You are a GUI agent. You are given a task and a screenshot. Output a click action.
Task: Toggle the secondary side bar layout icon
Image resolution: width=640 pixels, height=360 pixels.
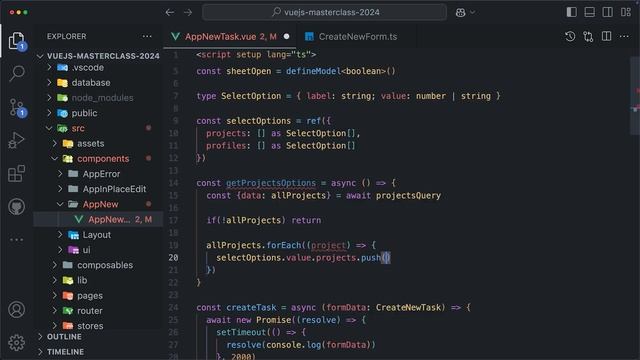point(607,12)
